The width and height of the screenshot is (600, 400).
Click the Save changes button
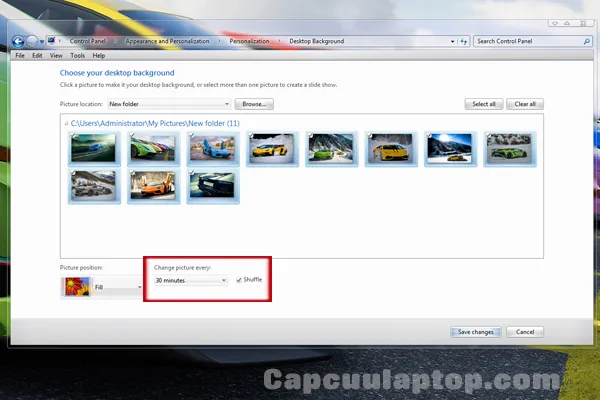(x=475, y=332)
